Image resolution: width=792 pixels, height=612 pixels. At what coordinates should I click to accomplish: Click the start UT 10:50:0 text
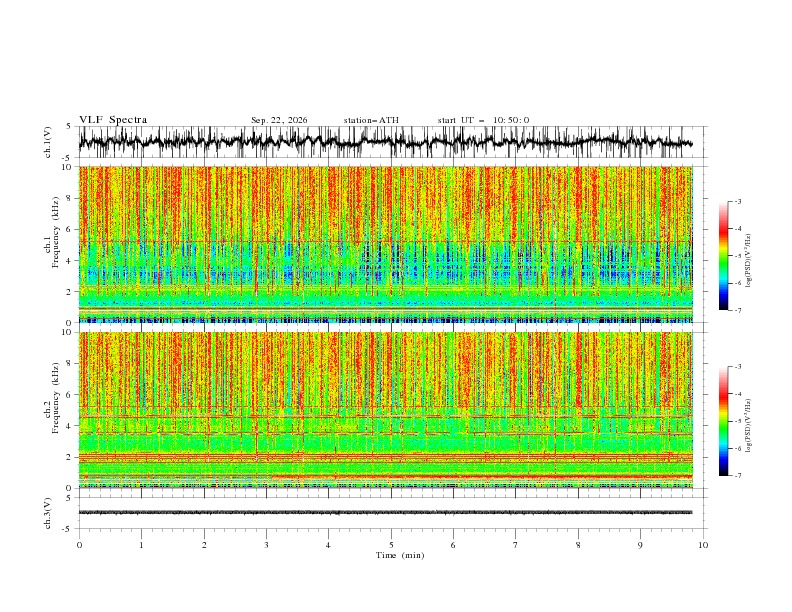[483, 120]
